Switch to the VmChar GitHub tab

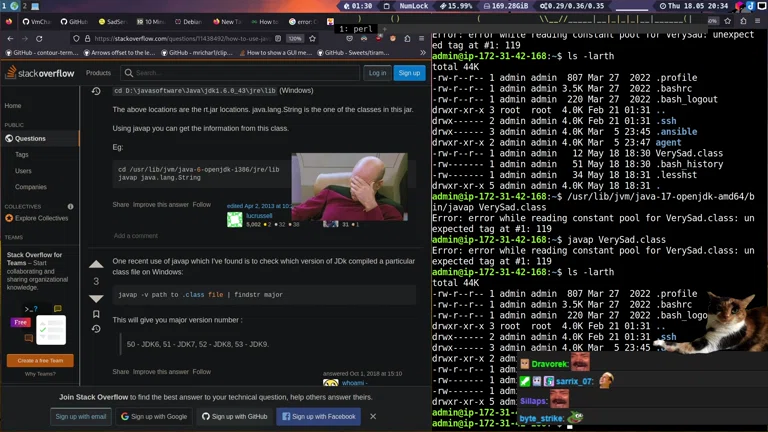(x=37, y=22)
